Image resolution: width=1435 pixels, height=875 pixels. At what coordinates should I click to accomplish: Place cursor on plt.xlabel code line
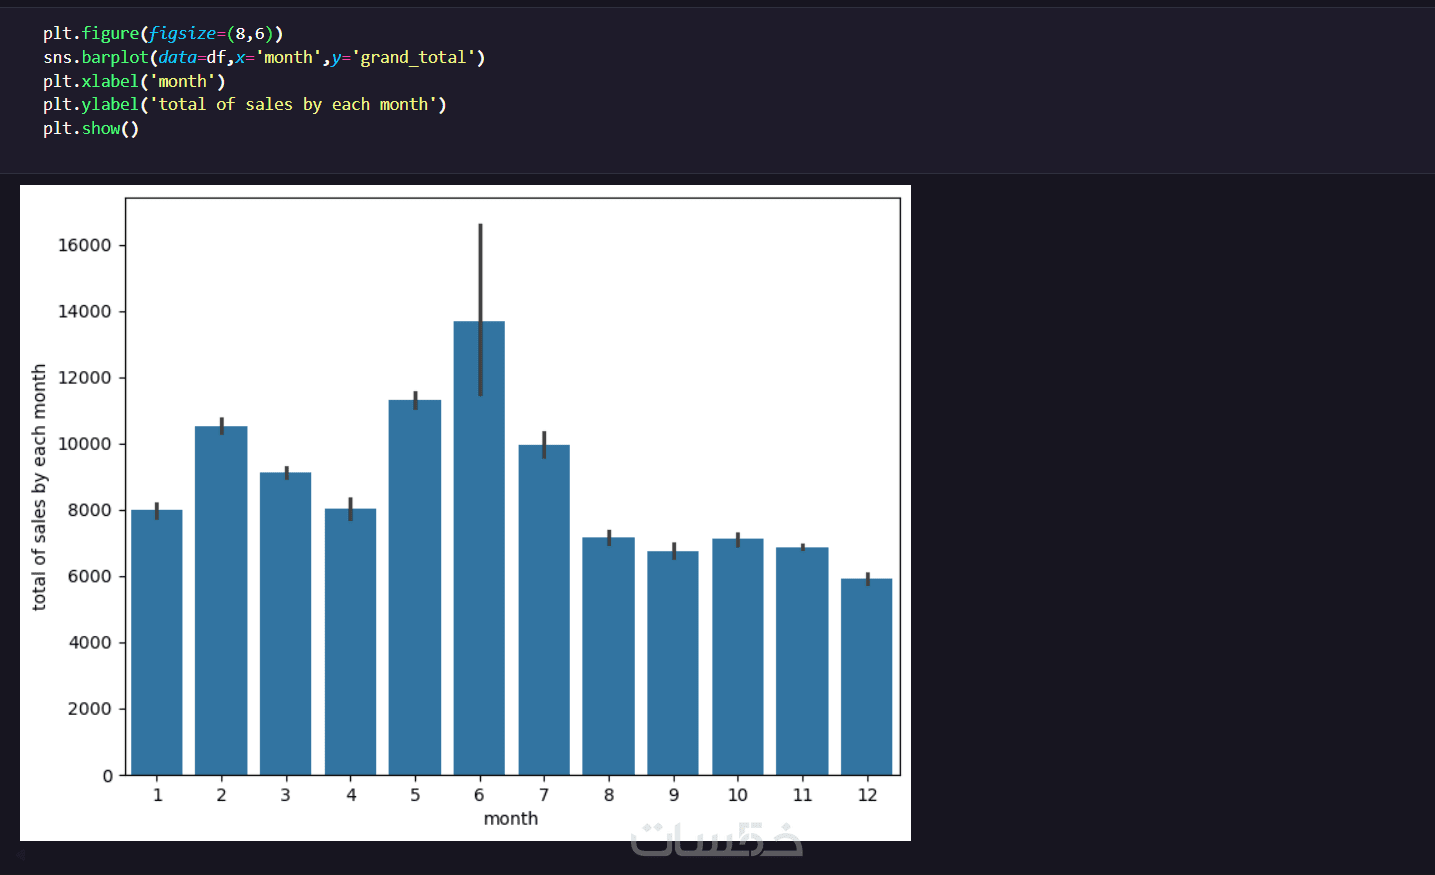coord(134,81)
